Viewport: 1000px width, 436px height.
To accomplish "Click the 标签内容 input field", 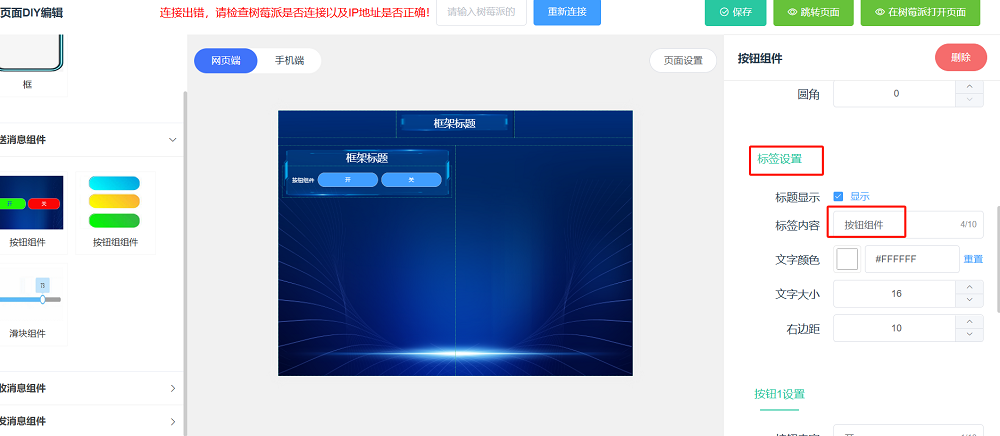I will [895, 225].
